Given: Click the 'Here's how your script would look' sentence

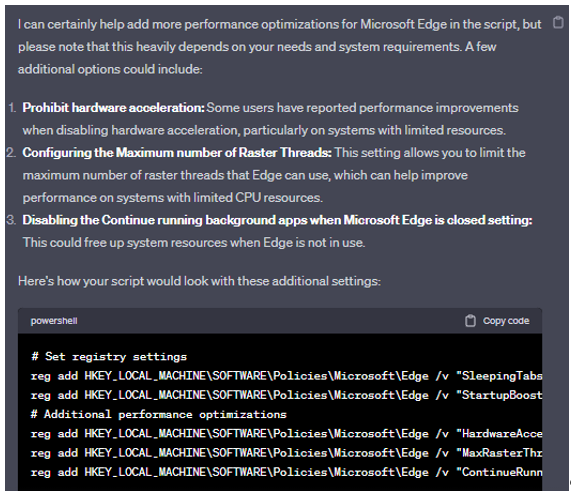Looking at the screenshot, I should (x=199, y=281).
